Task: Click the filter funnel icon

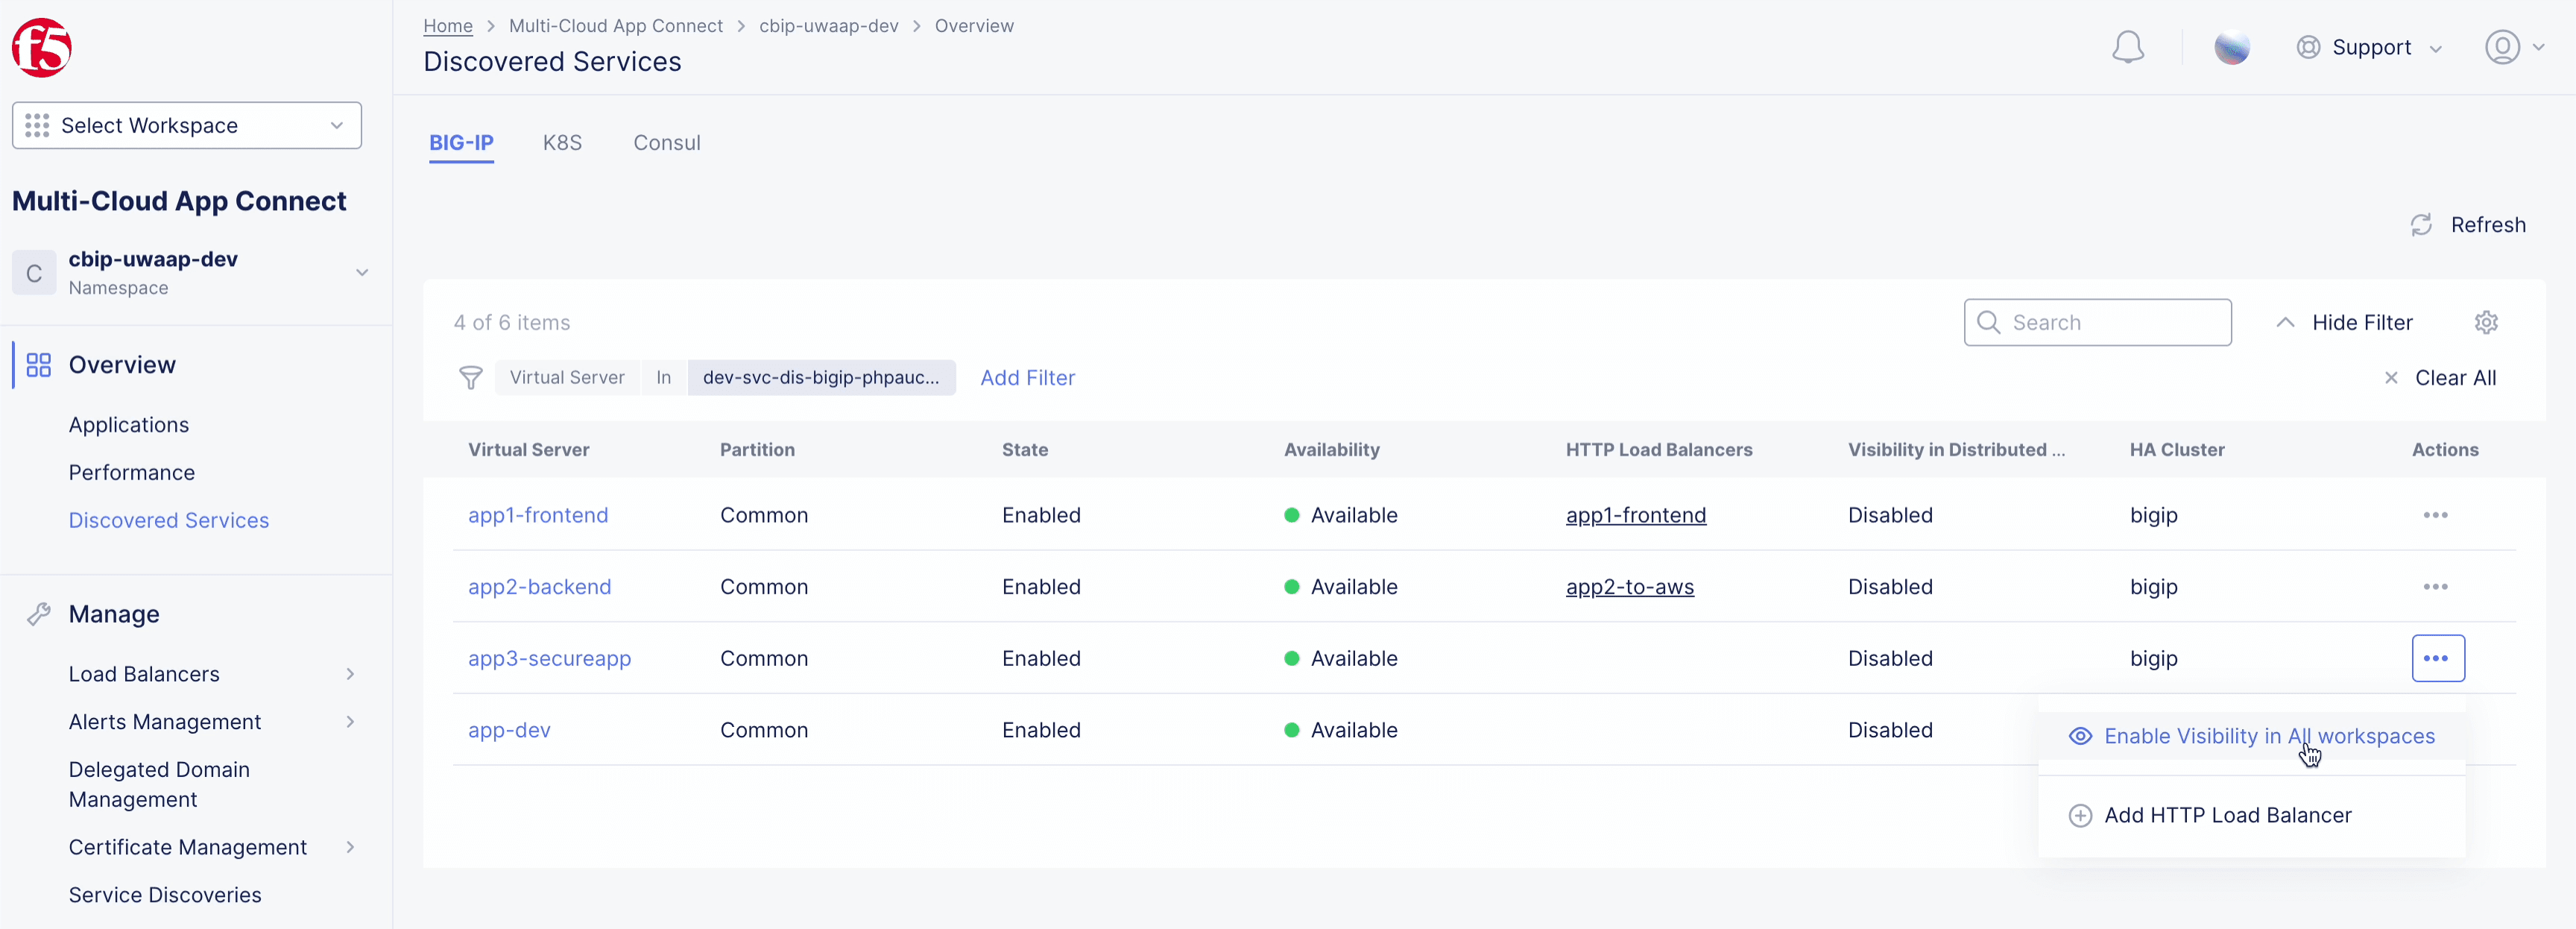Action: (x=470, y=378)
